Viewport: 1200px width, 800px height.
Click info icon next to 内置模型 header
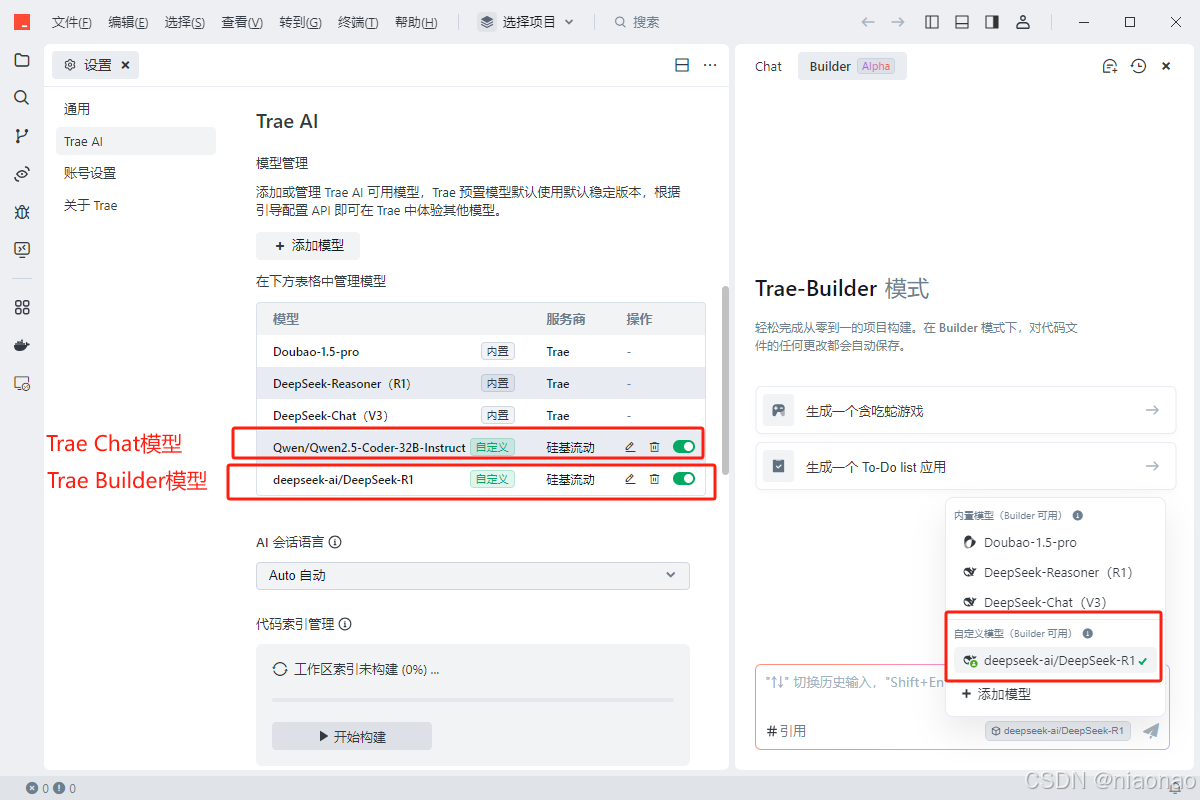pos(1078,516)
